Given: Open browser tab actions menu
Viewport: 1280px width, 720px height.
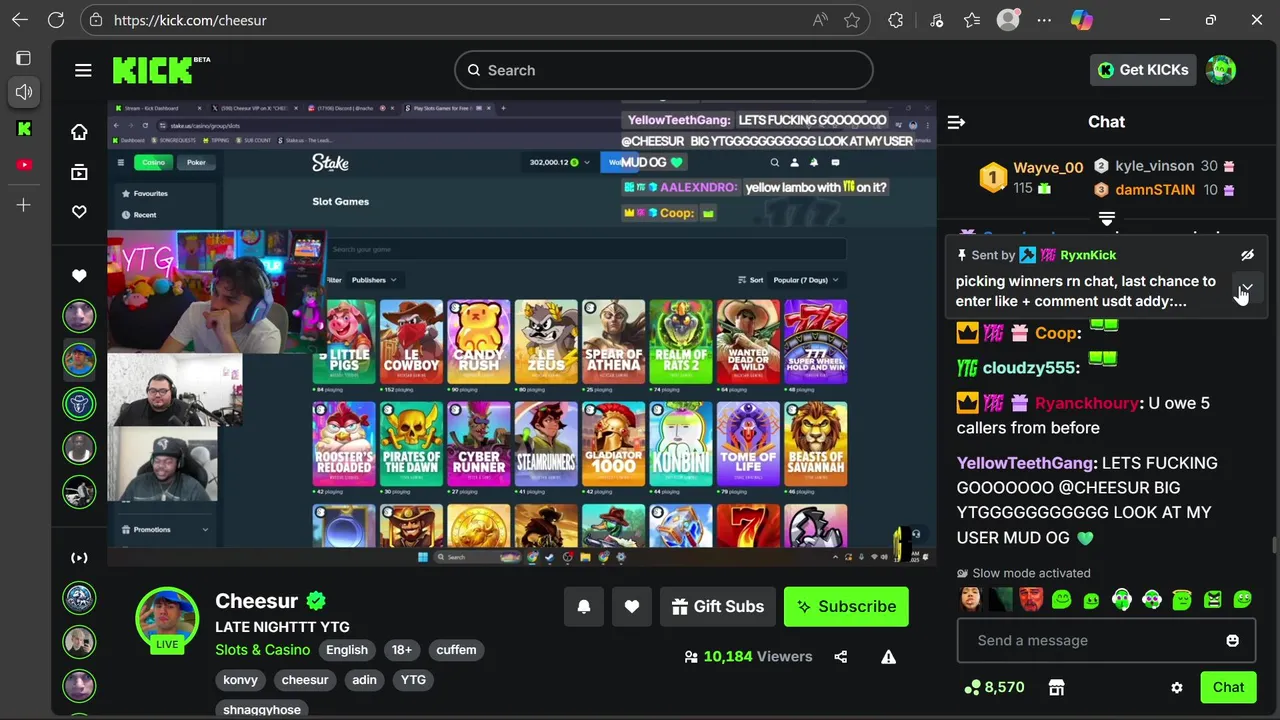Looking at the screenshot, I should point(25,58).
